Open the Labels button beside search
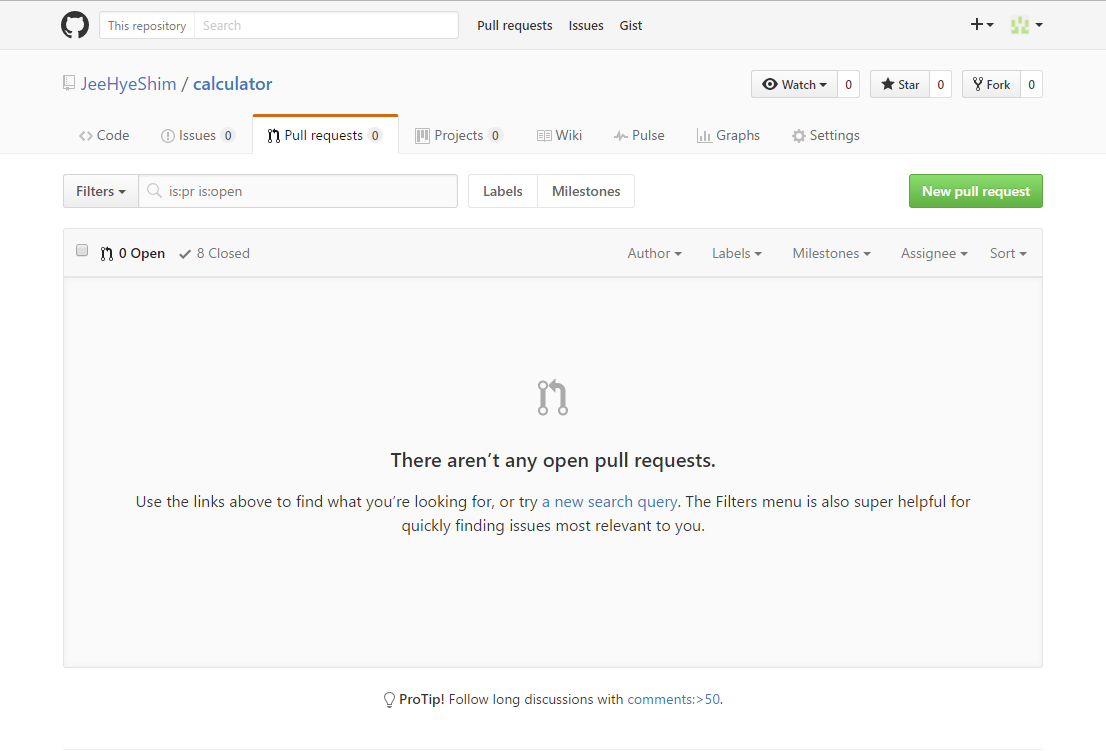 click(503, 191)
